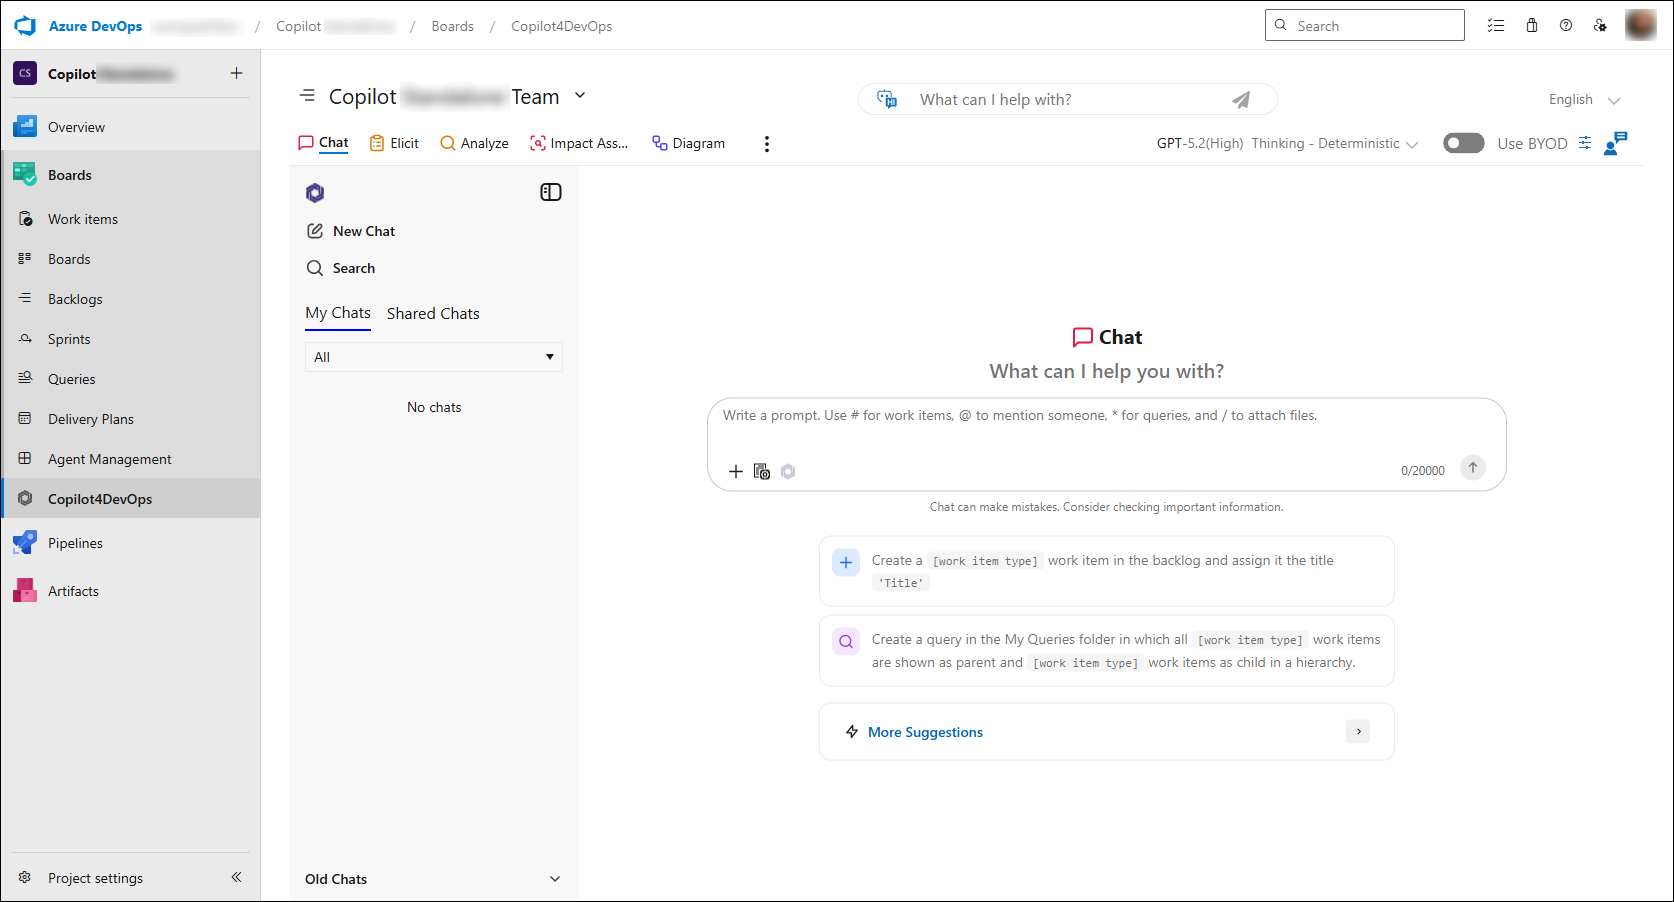Open the All chats filter dropdown
The image size is (1674, 902).
434,357
